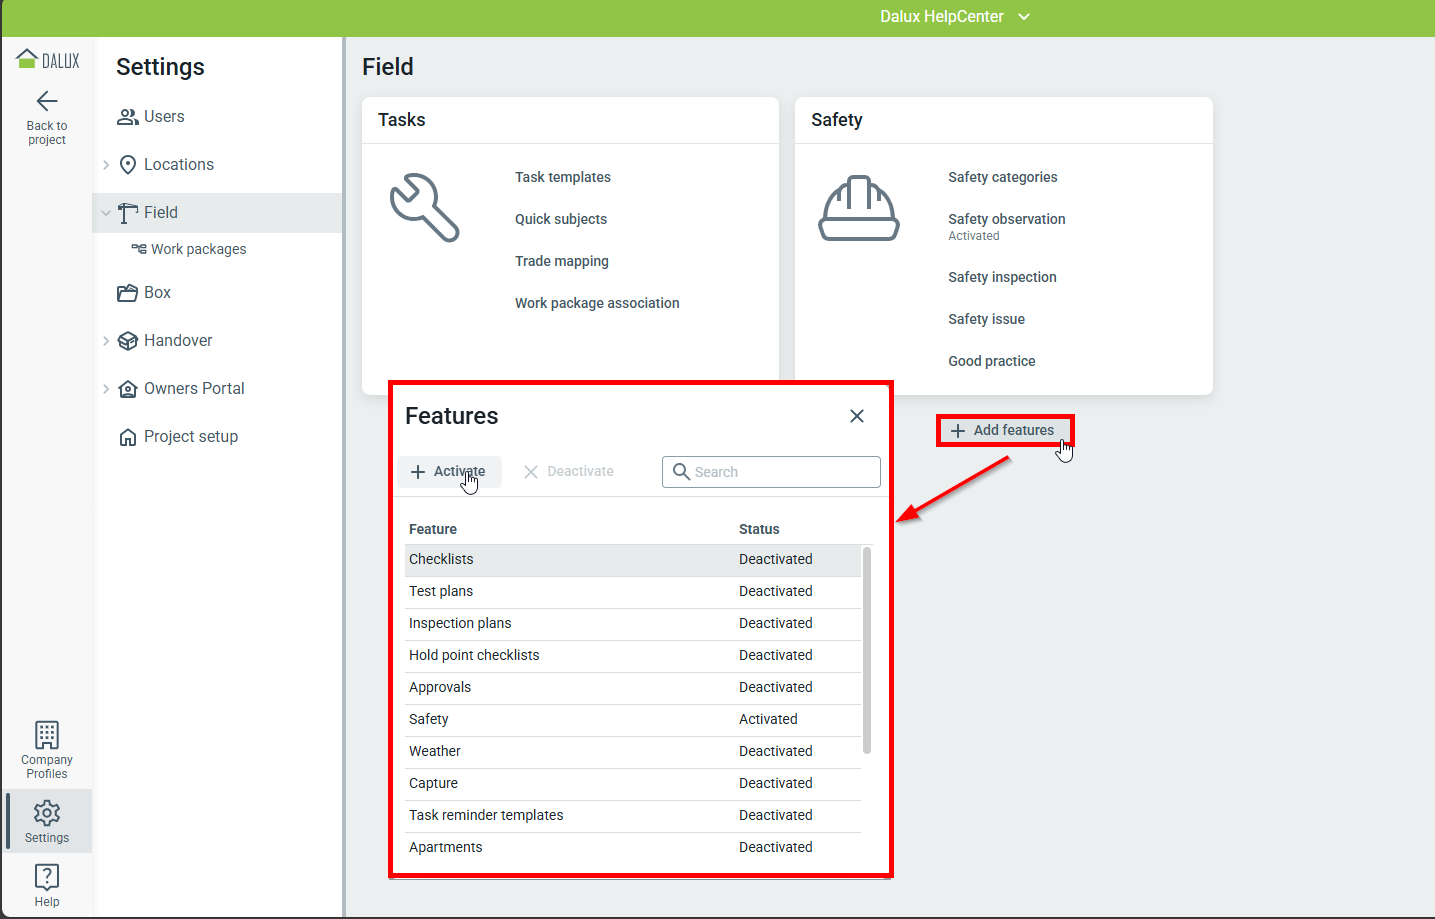Expand the Handover section arrow
The height and width of the screenshot is (919, 1435).
106,341
